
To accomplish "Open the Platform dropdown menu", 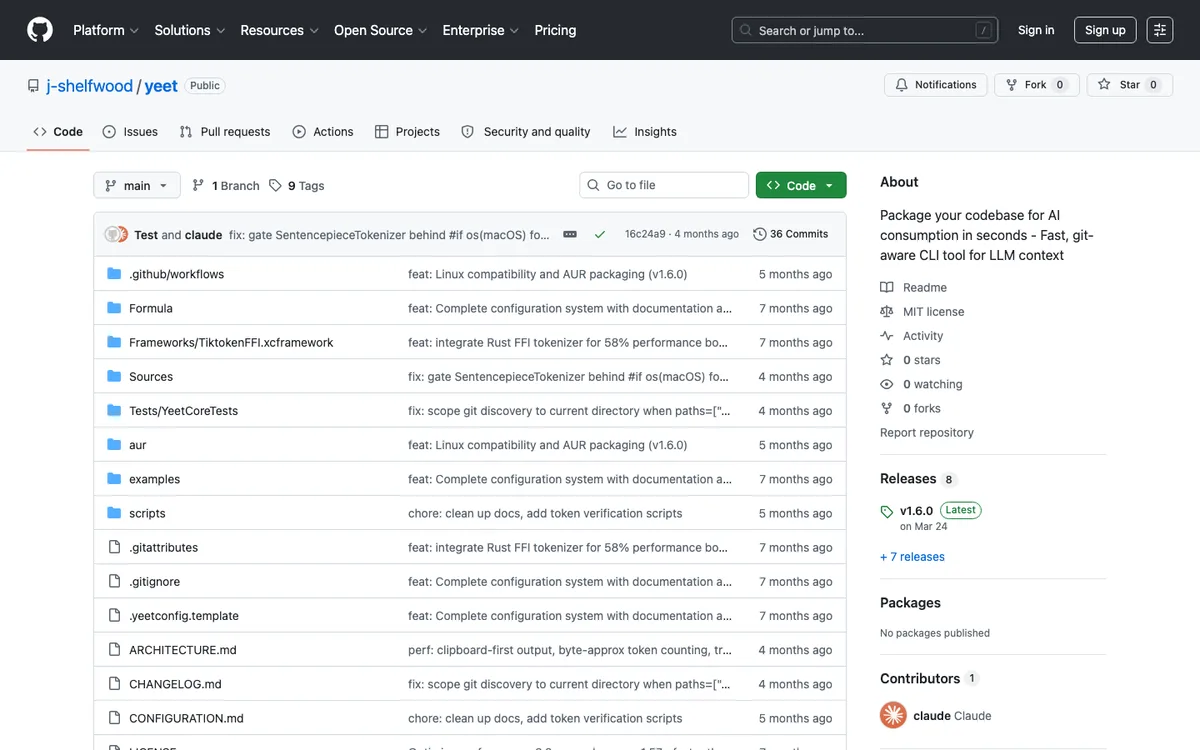I will pyautogui.click(x=106, y=30).
